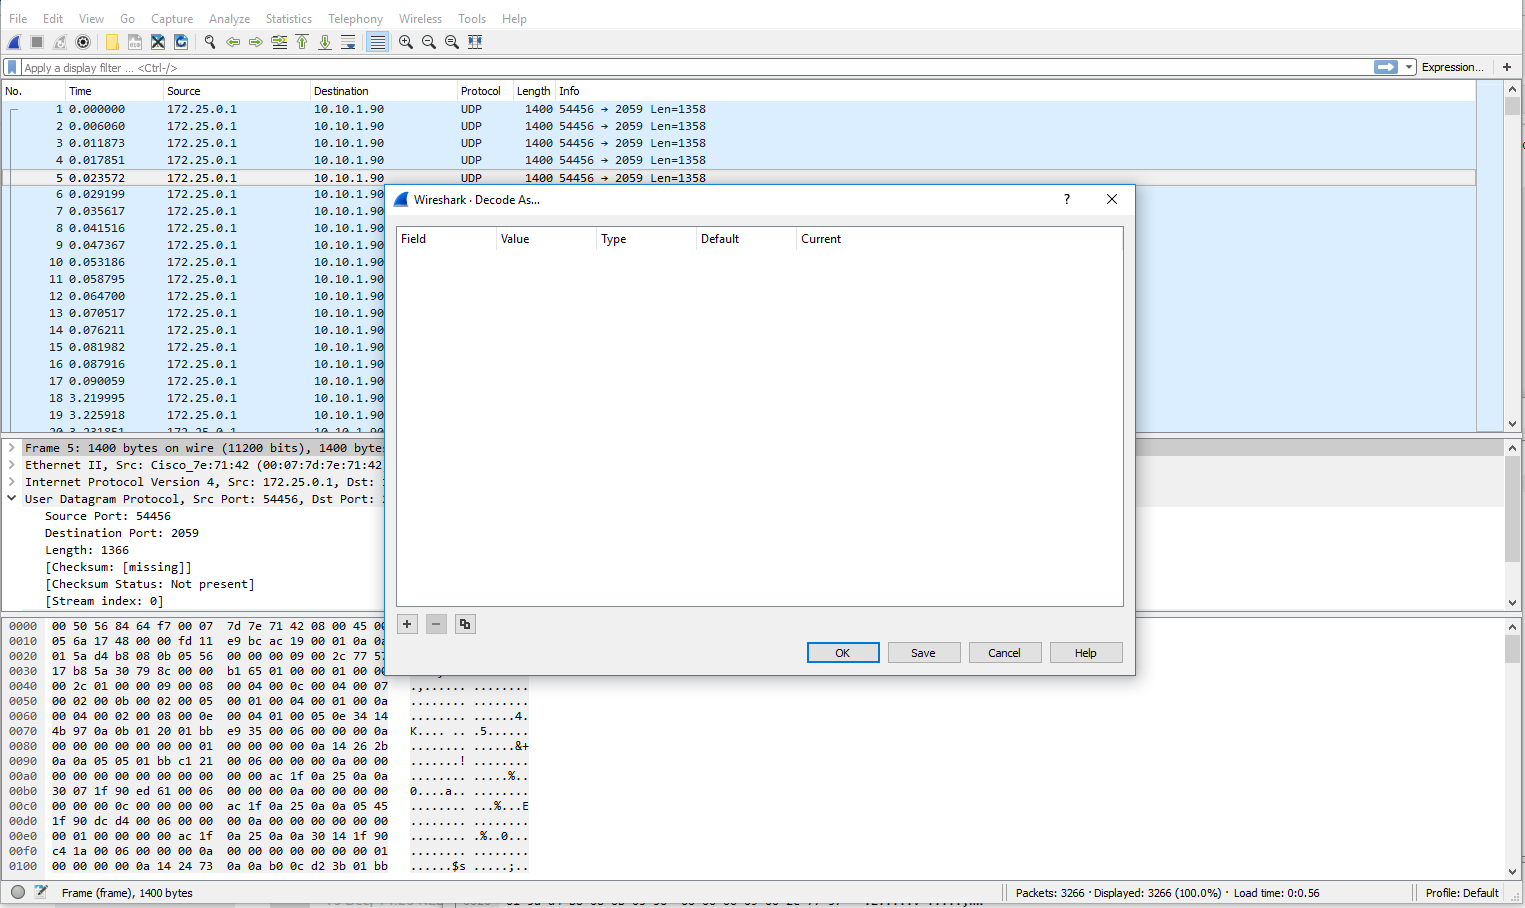Screen dimensions: 1525x908
Task: Cancel the Decode As dialog
Action: [x=1004, y=653]
